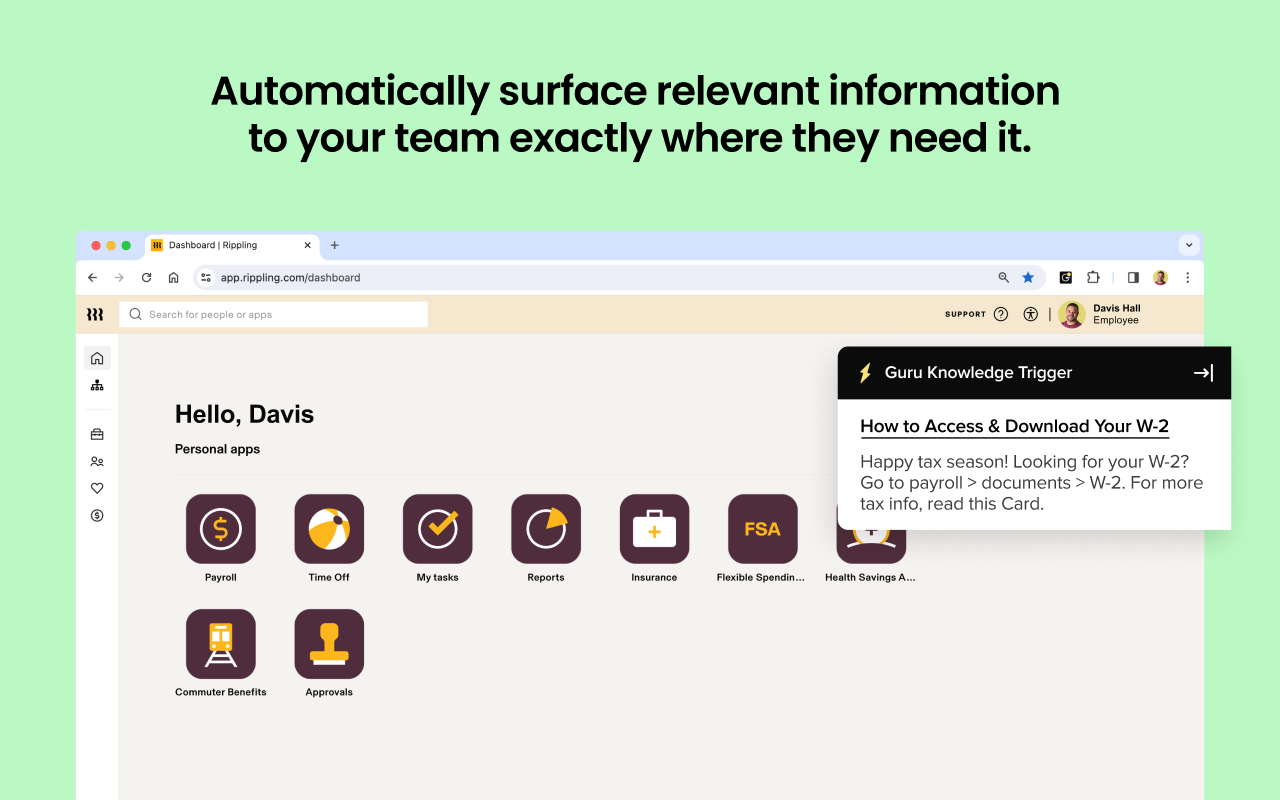The image size is (1280, 800).
Task: Click the Search for people or apps field
Action: coord(273,314)
